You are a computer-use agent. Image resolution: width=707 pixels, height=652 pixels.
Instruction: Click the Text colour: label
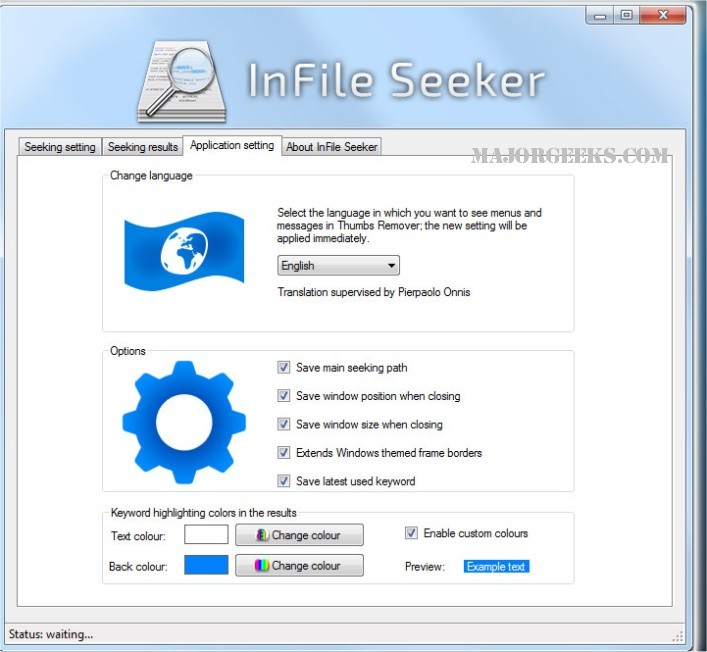138,536
